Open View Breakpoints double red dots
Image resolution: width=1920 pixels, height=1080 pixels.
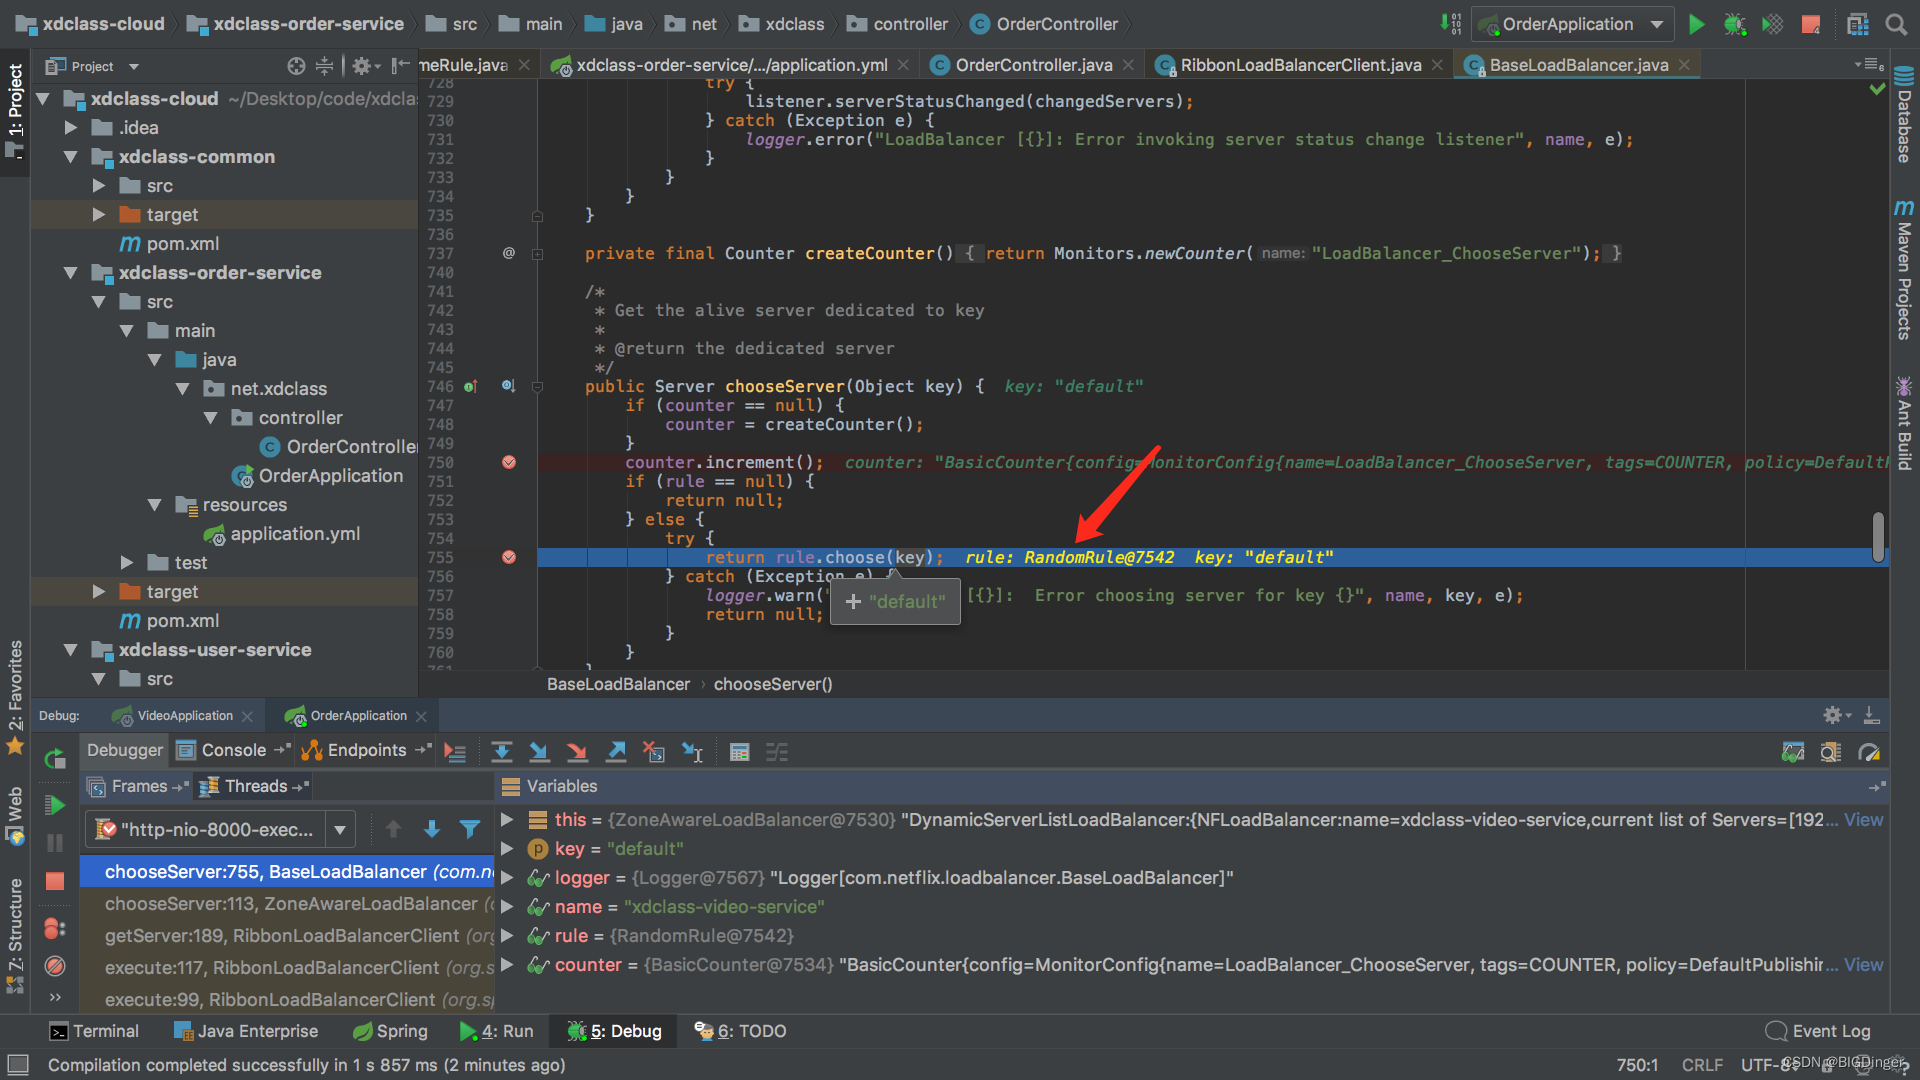(x=55, y=929)
